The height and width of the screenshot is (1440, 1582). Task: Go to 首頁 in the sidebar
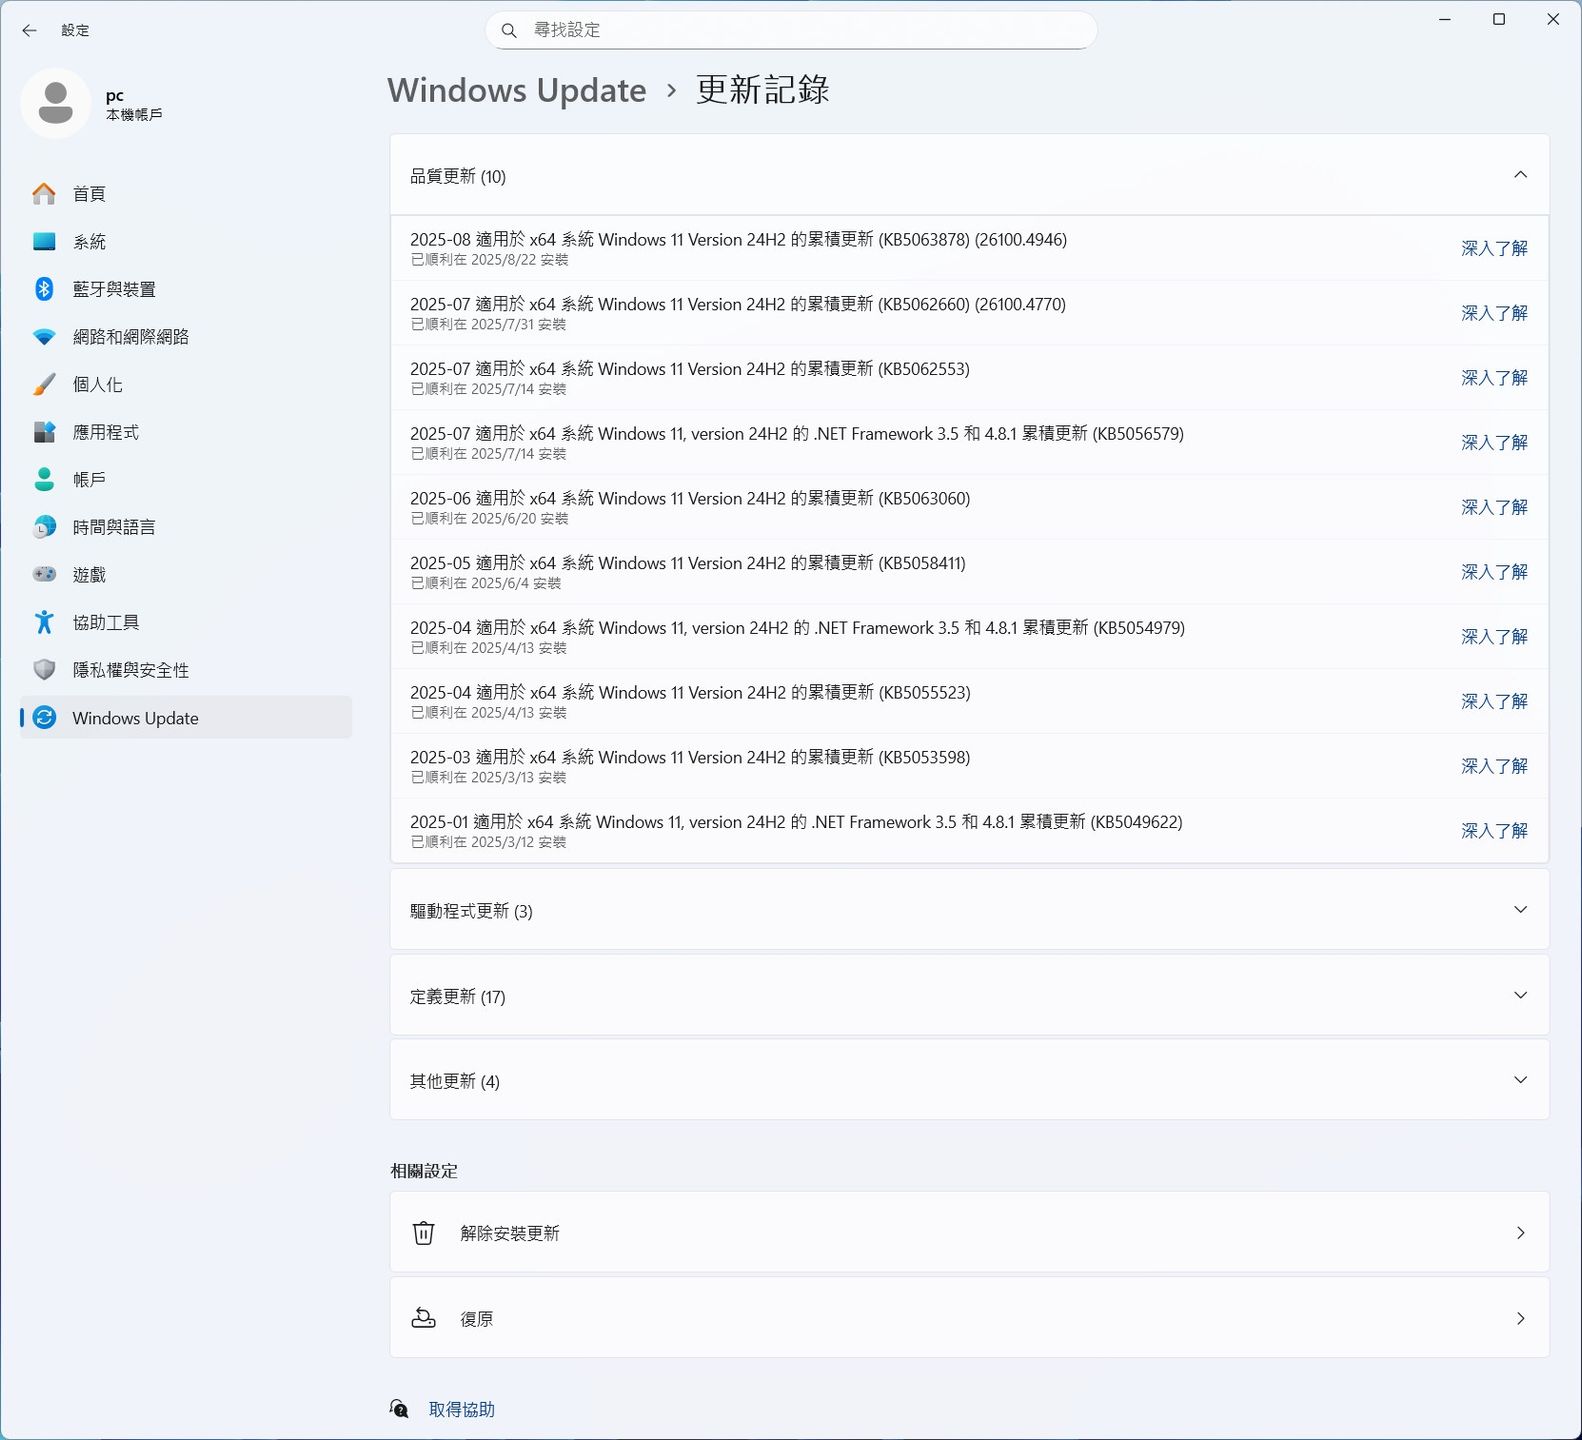(186, 193)
